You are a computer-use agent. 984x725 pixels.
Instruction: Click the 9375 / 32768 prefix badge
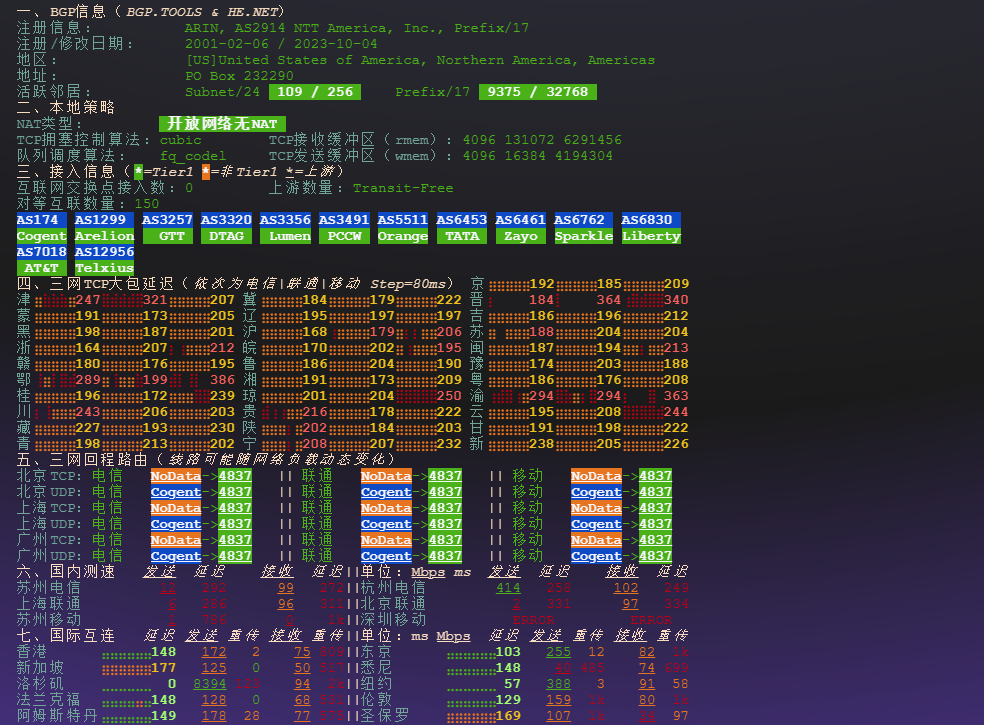[537, 92]
